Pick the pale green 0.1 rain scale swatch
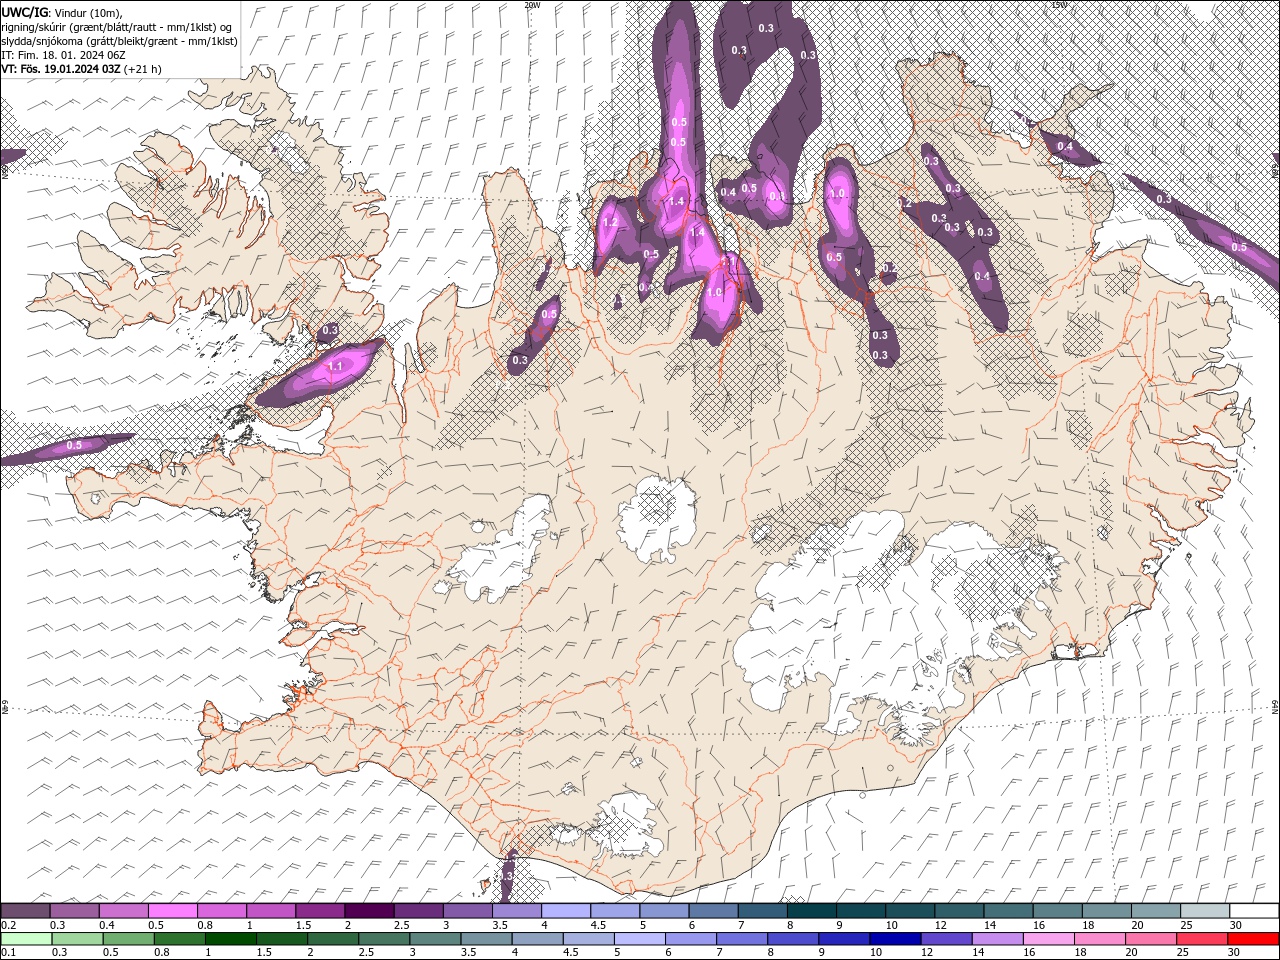Viewport: 1280px width, 960px height. pos(25,939)
